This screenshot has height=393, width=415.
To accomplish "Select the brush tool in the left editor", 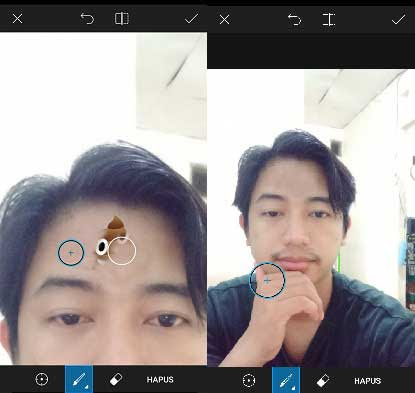I will tap(79, 379).
